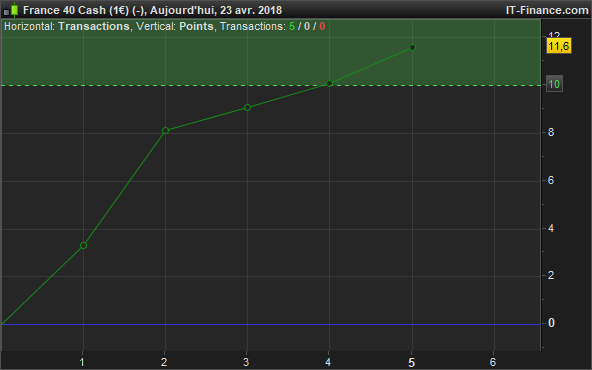Open the IT-Finance.com link

tap(547, 10)
